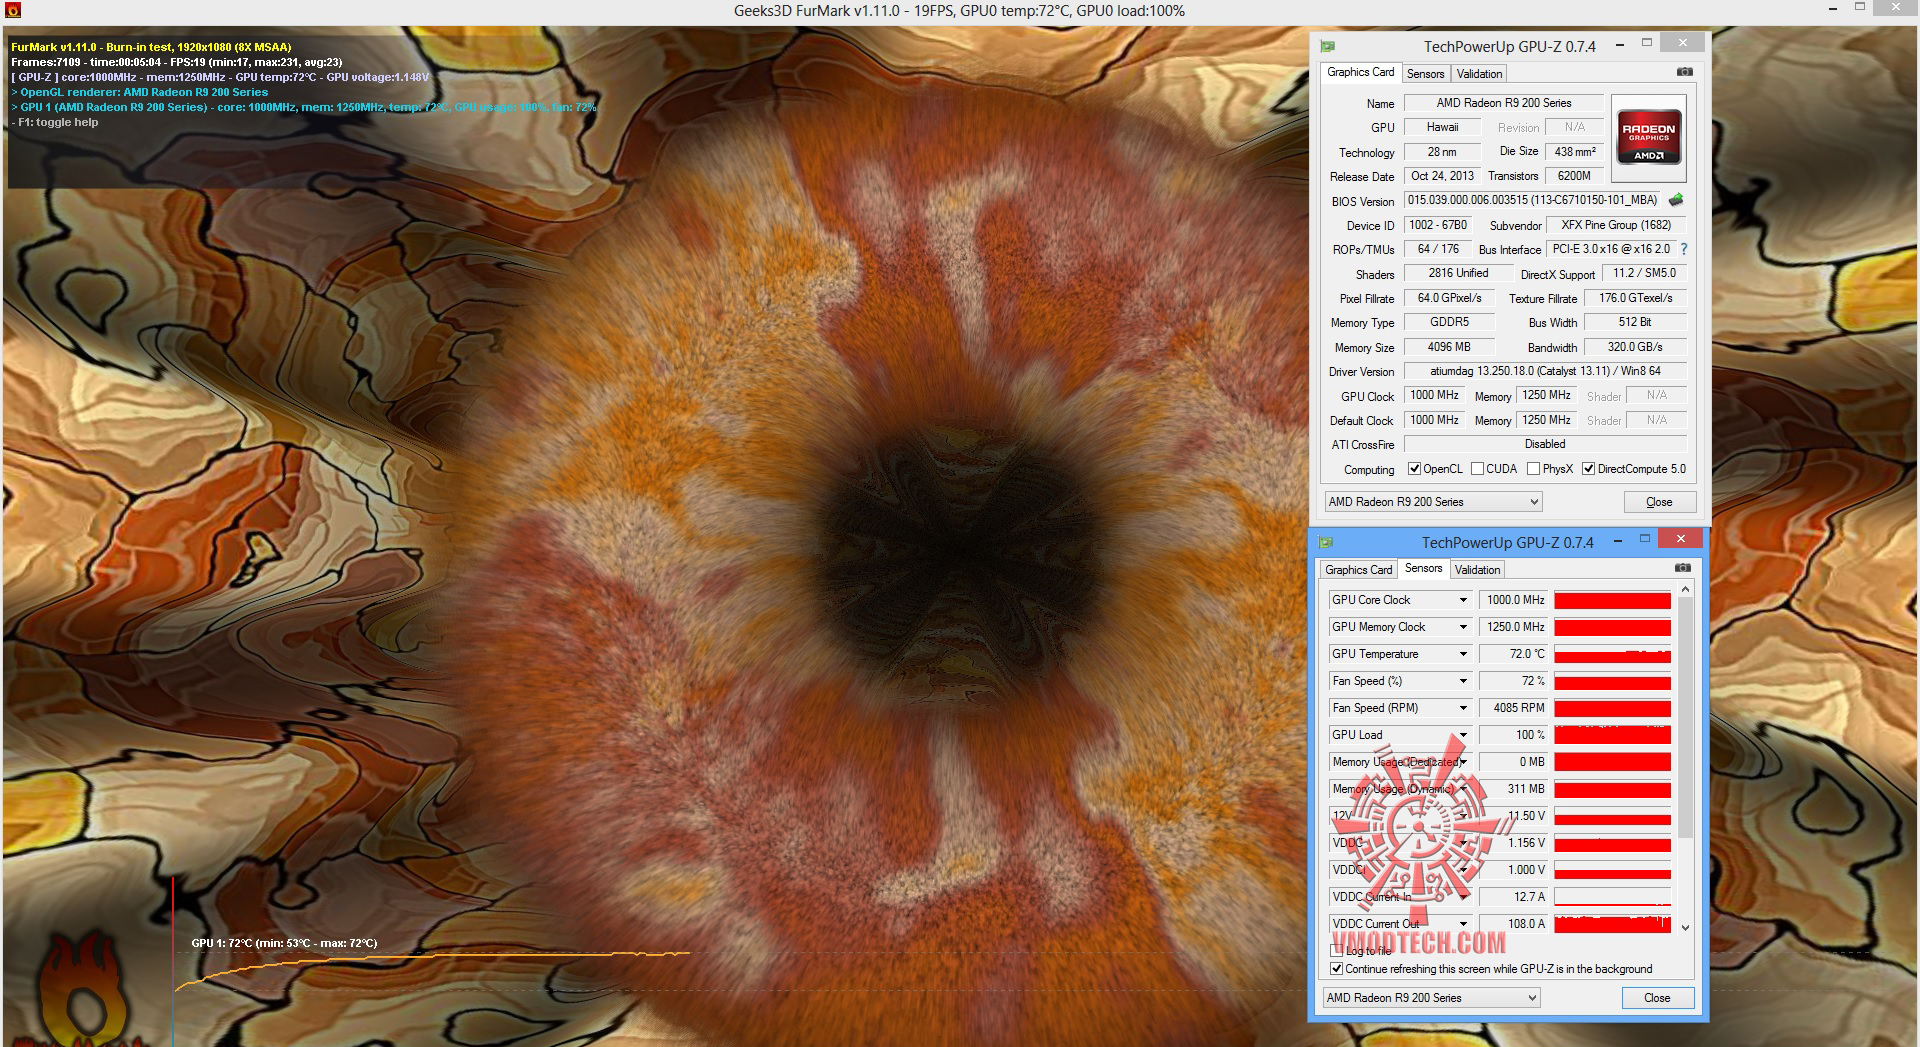1920x1047 pixels.
Task: Toggle the CUDA checkbox
Action: coord(1477,469)
